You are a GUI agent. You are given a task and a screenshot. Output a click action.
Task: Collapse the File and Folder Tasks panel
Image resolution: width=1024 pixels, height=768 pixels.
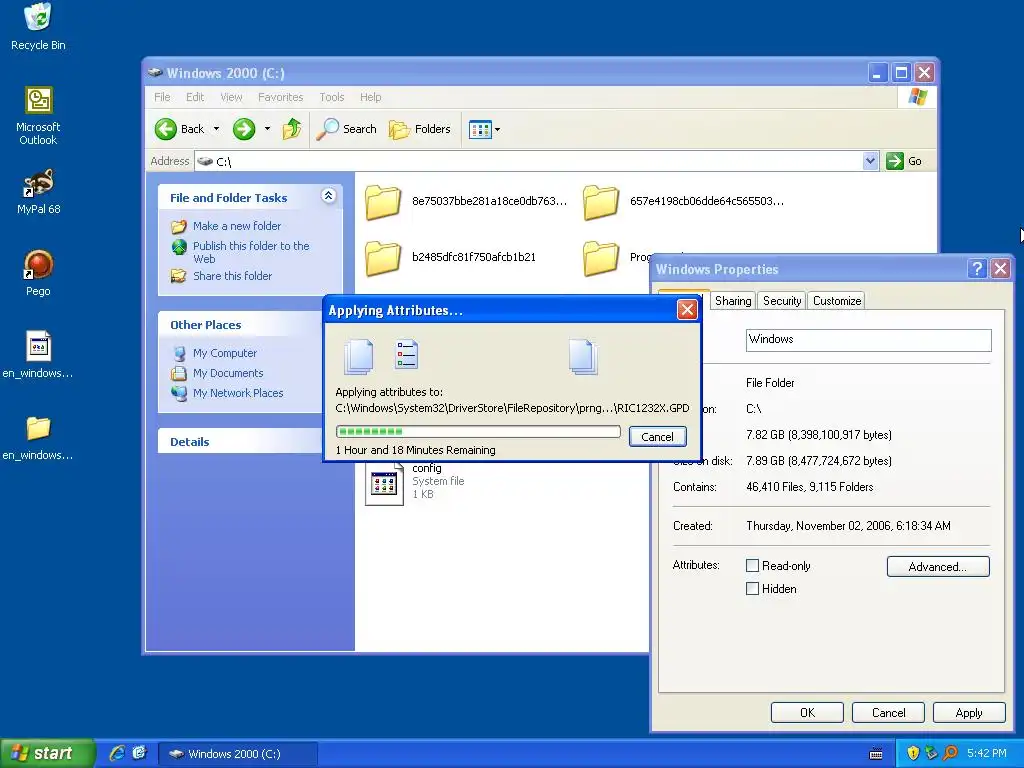328,195
